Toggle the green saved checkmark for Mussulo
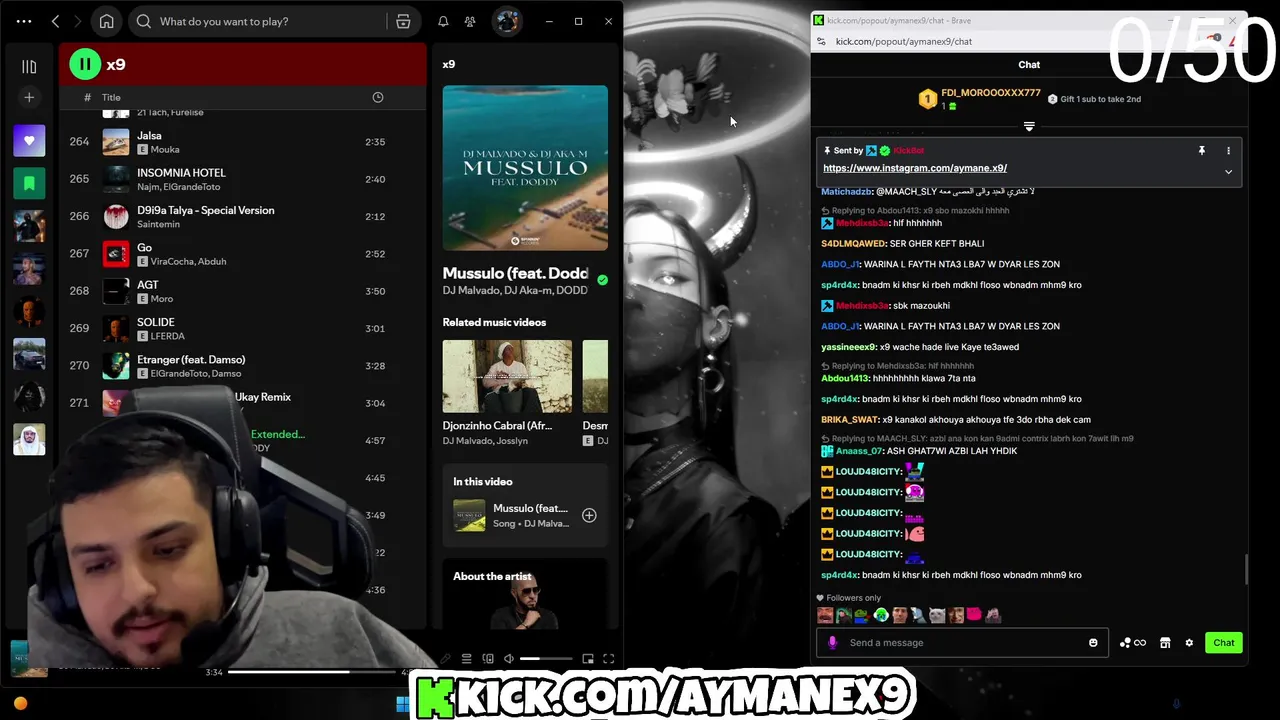1280x720 pixels. tap(602, 280)
